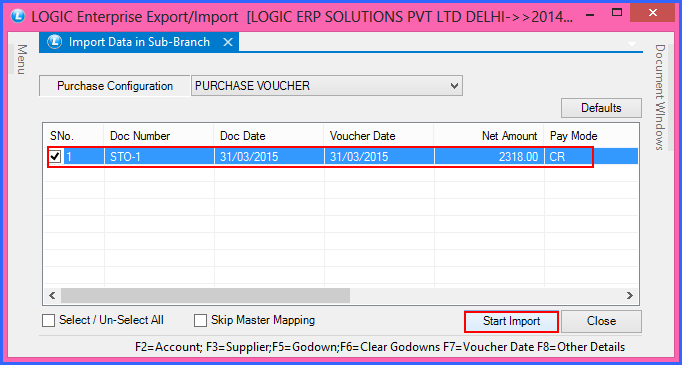The image size is (682, 365).
Task: Click the CR pay mode cell
Action: coord(591,157)
